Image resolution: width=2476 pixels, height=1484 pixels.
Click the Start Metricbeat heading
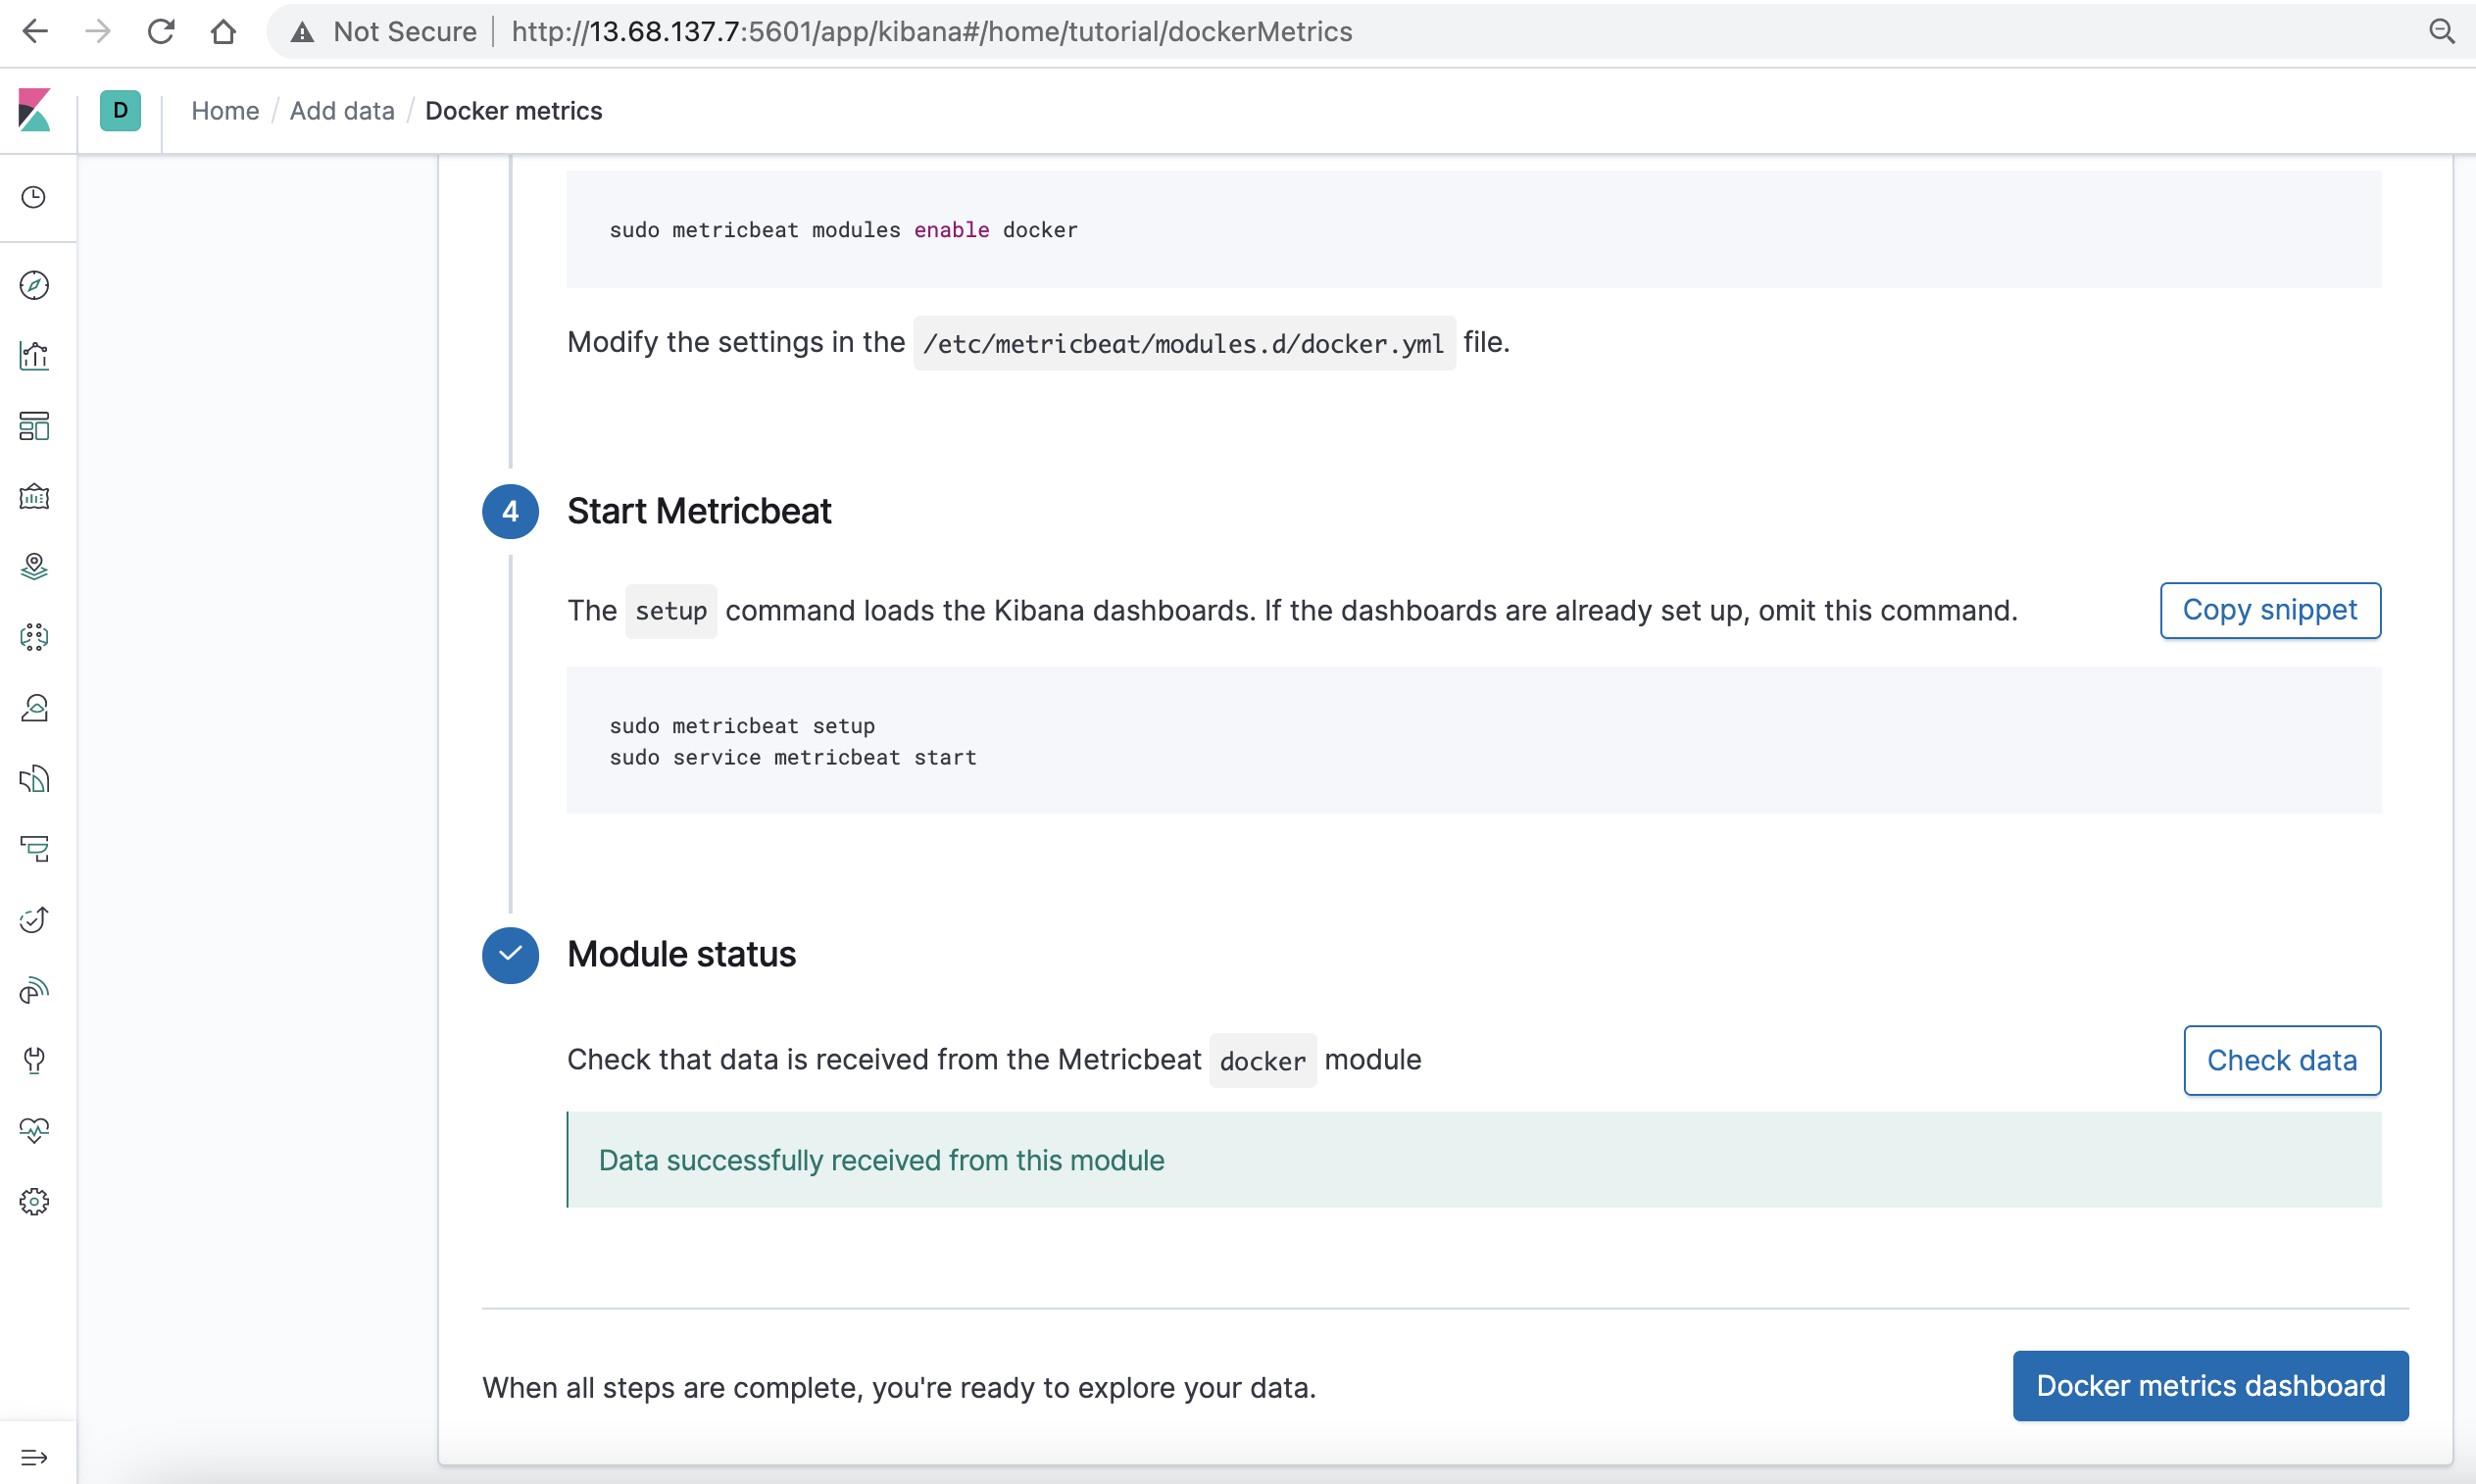coord(699,511)
